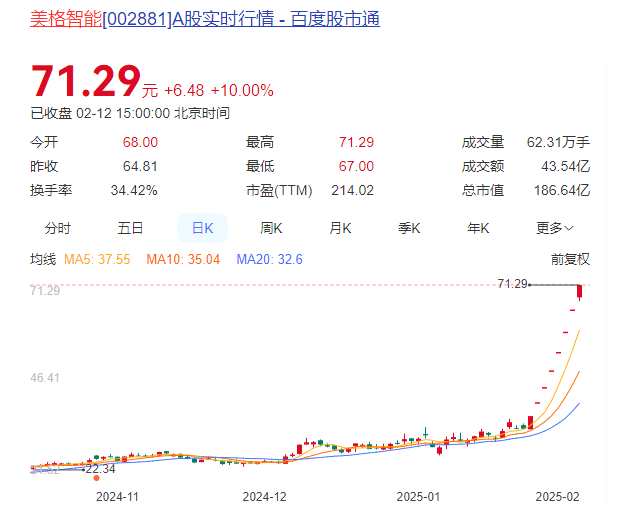Click the MA20: 32.6 indicator label
Screen dimensions: 618x508
point(270,259)
